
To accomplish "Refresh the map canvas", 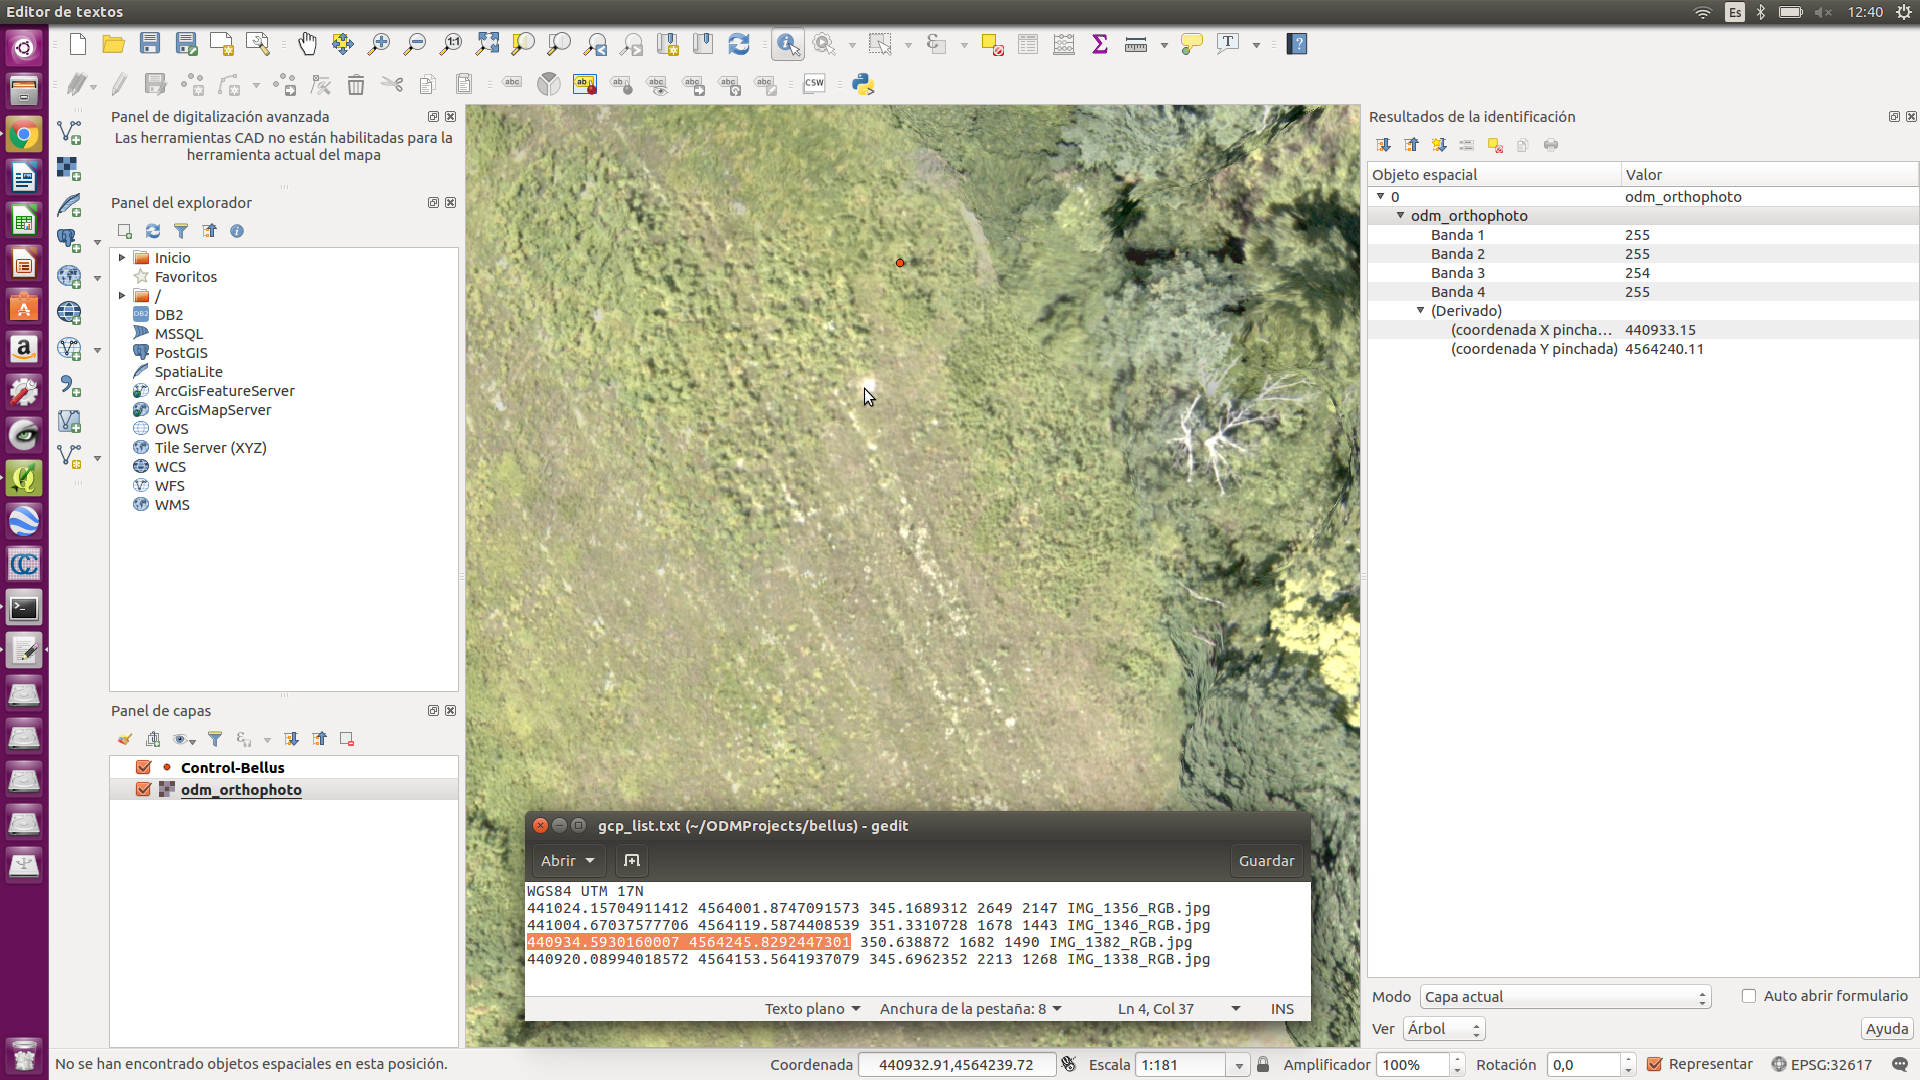I will click(x=739, y=44).
